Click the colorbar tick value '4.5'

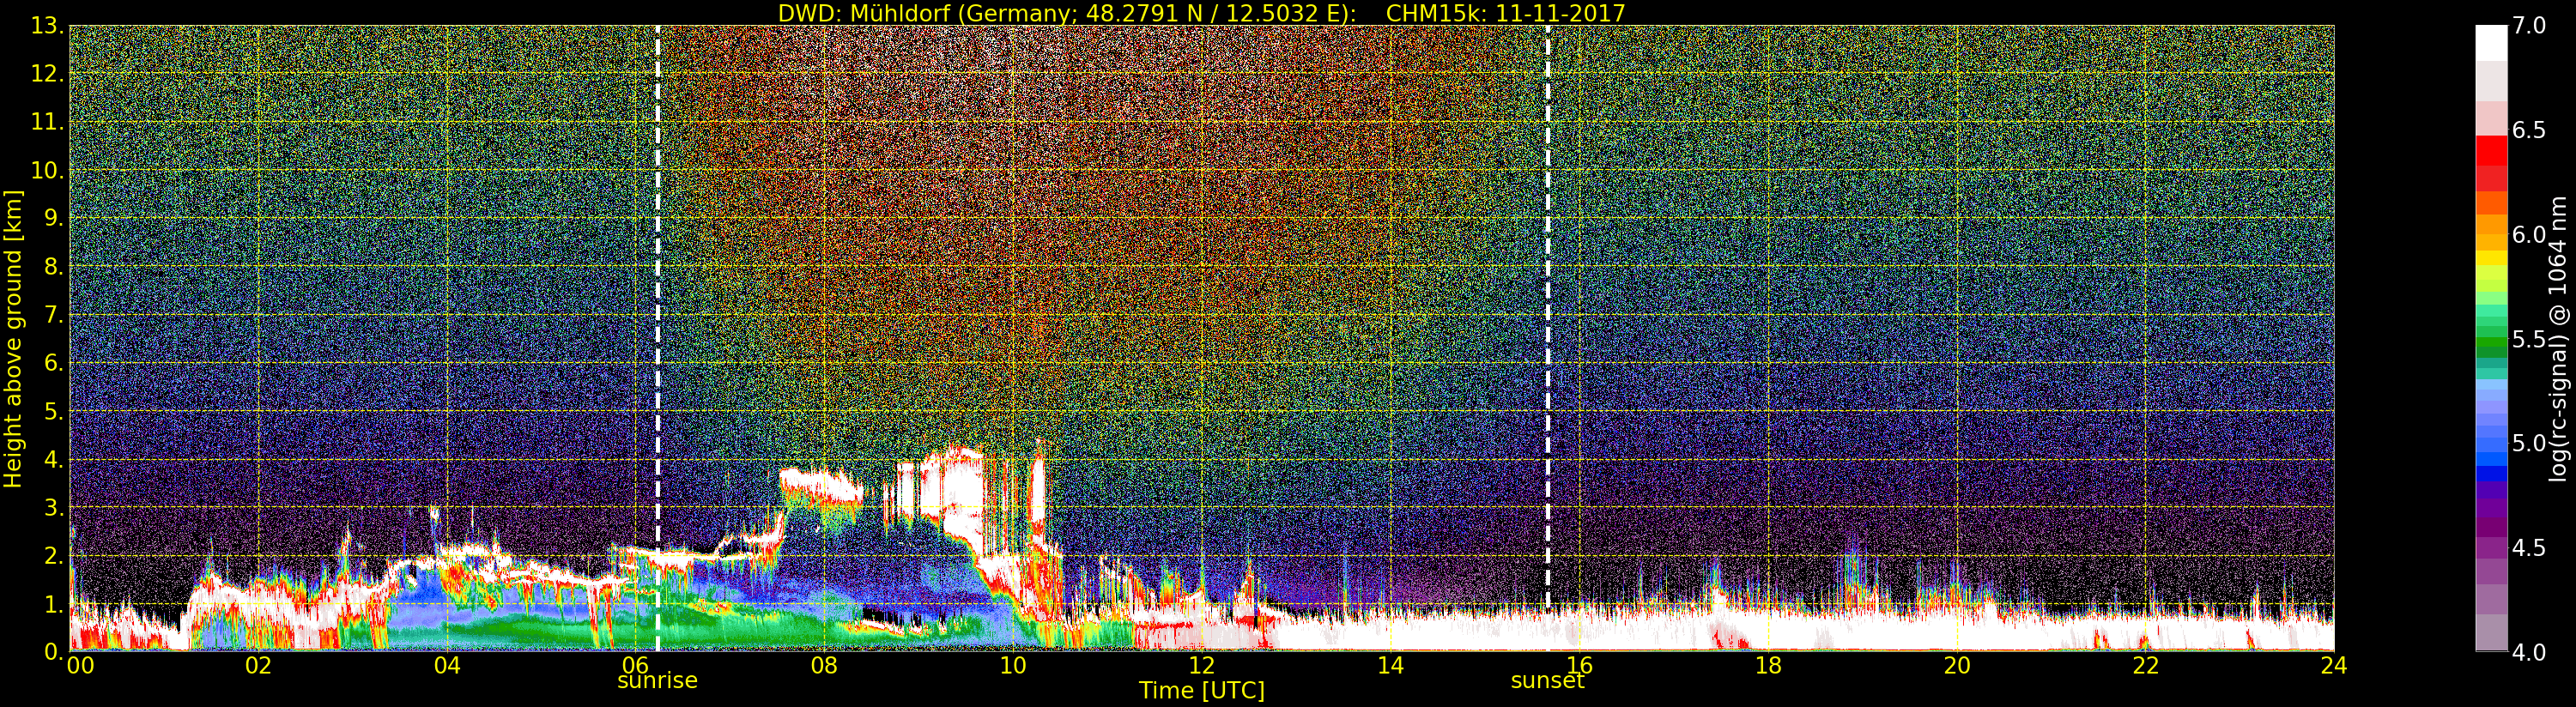coord(2529,548)
